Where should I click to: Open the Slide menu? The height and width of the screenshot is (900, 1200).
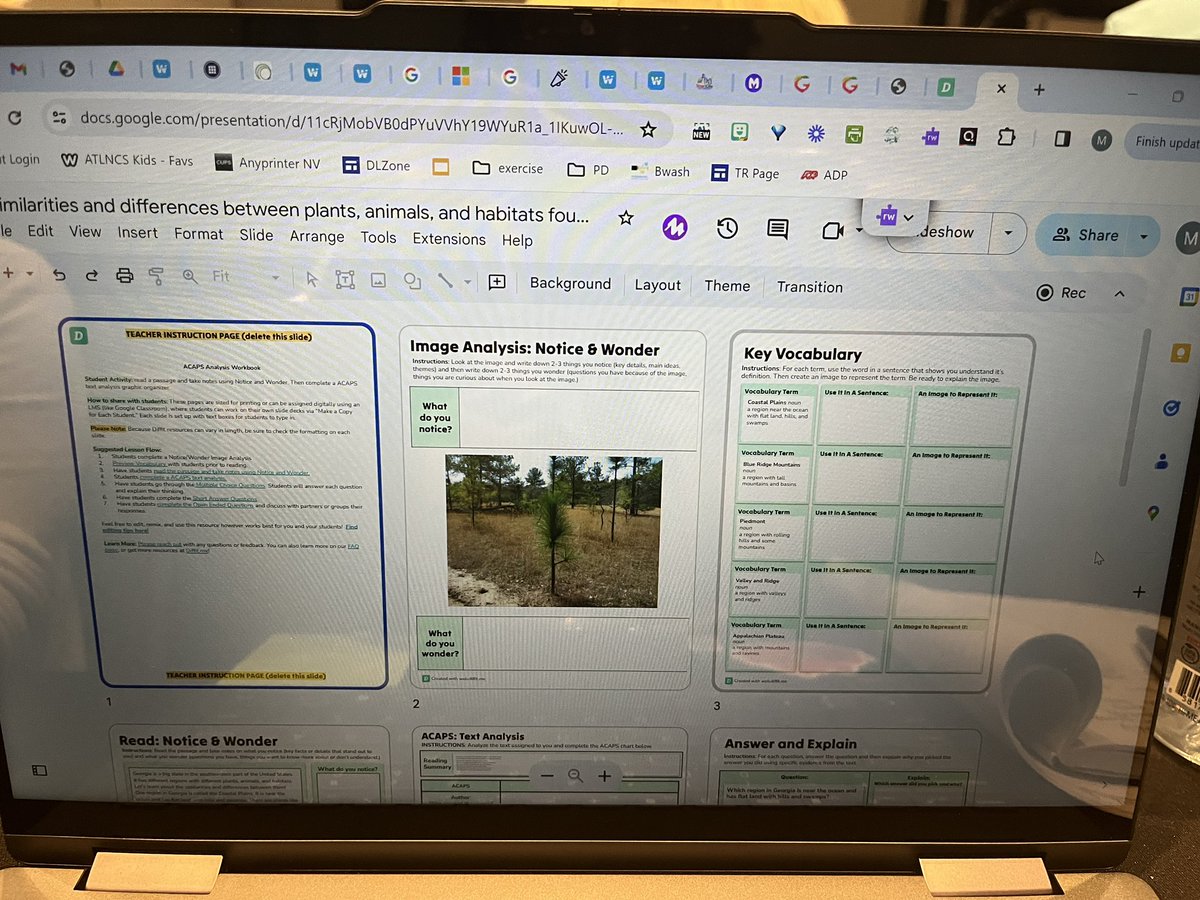coord(256,235)
